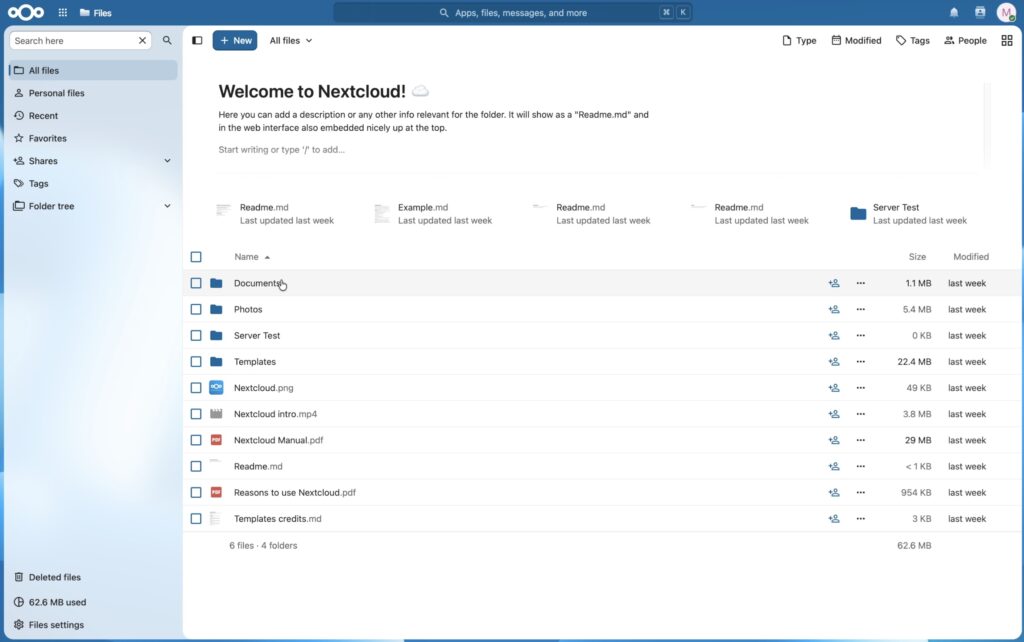This screenshot has width=1024, height=642.
Task: Open Favorites in sidebar
Action: (x=93, y=138)
